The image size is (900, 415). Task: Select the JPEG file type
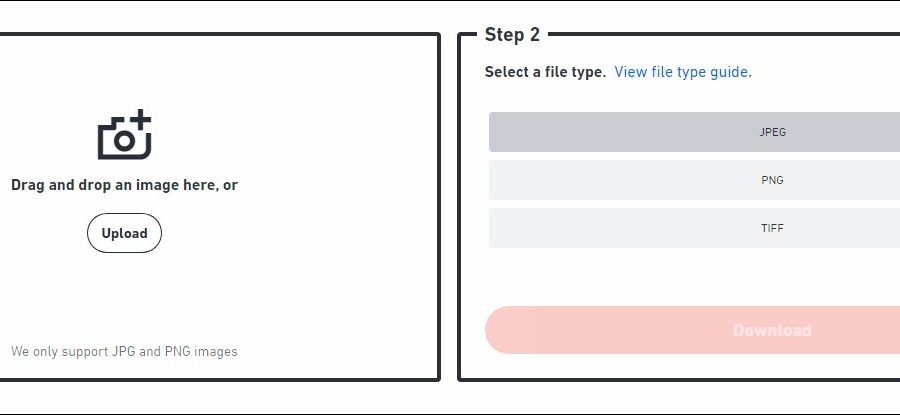pos(694,132)
